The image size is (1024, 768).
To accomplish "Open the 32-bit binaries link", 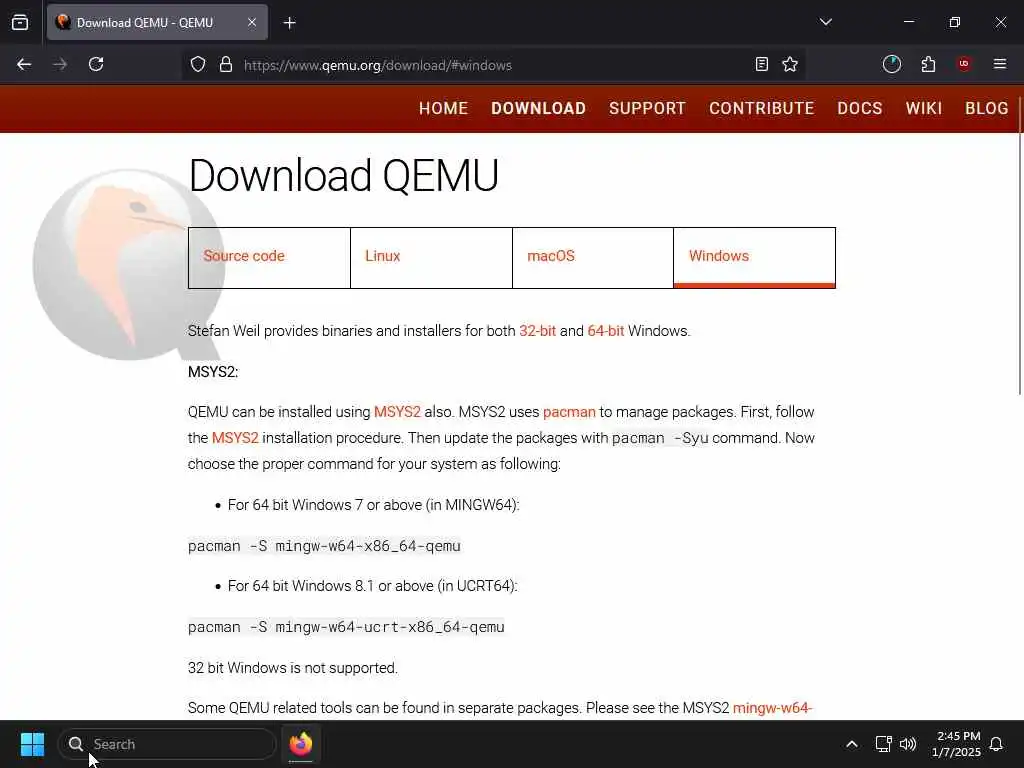I will click(x=537, y=331).
